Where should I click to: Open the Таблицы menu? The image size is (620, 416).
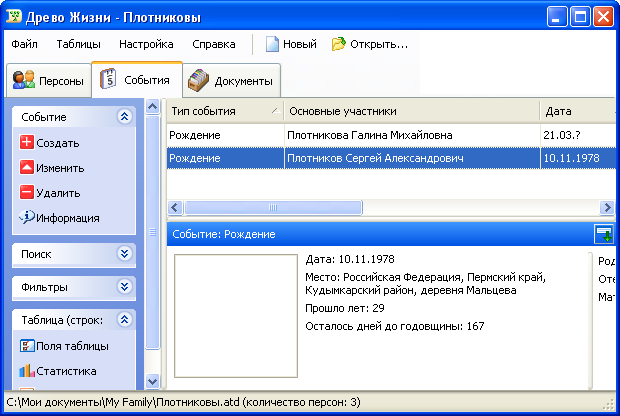[78, 44]
